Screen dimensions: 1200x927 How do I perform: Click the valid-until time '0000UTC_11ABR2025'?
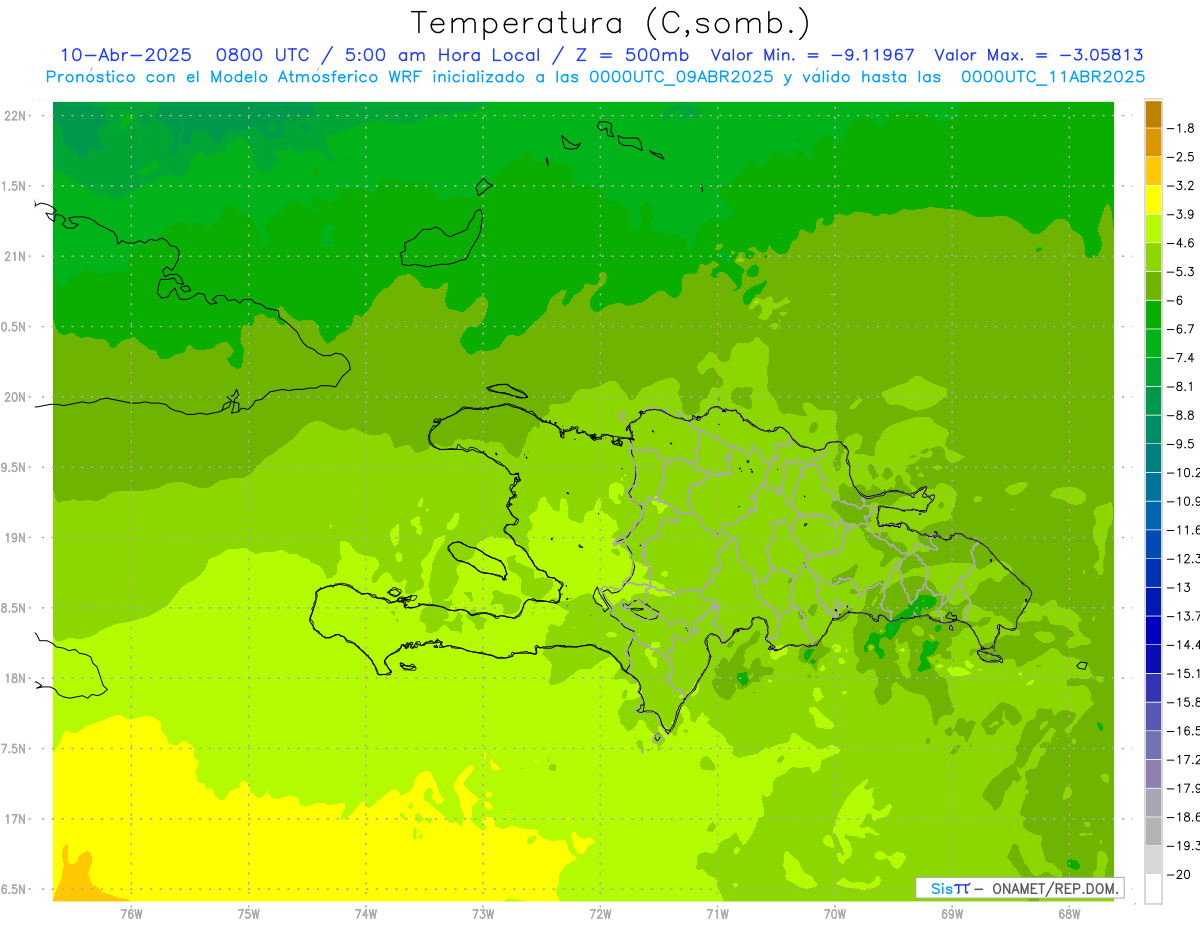[x=1053, y=77]
